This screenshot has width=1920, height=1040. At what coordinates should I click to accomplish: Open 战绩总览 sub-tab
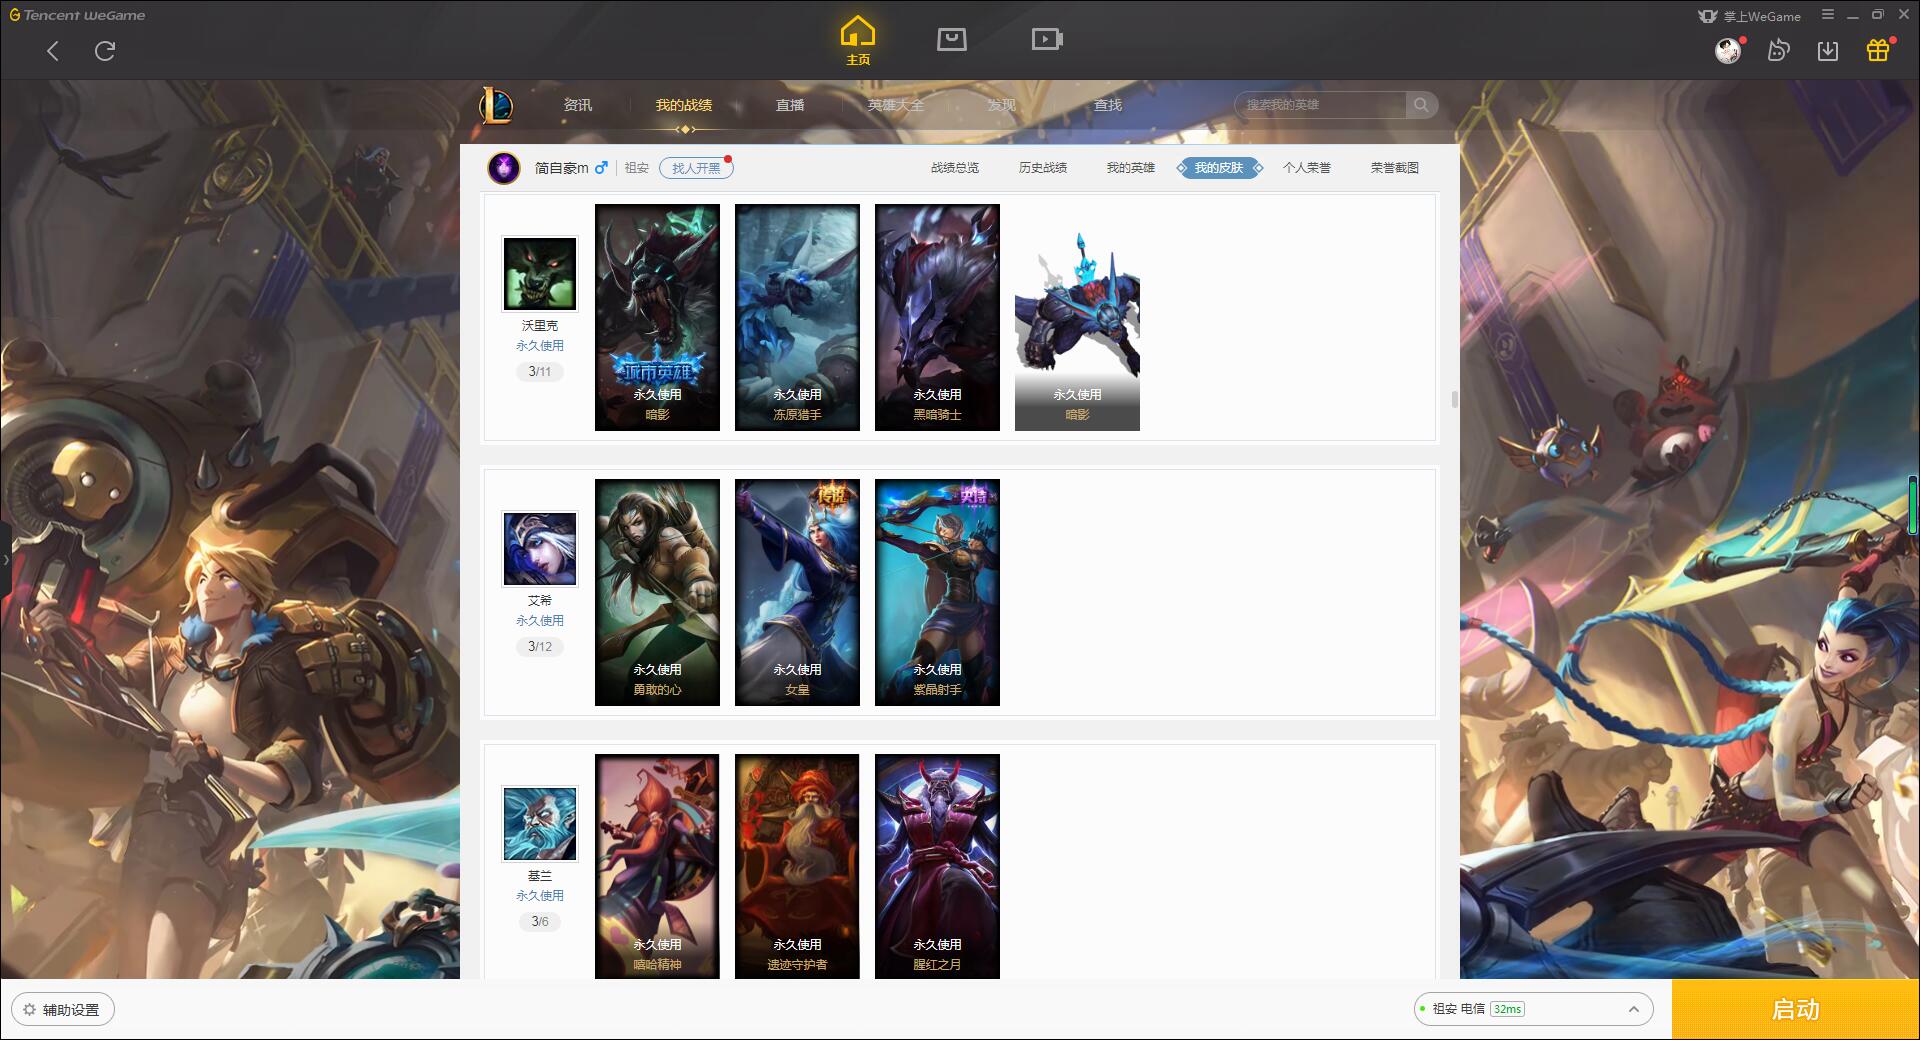coord(955,168)
